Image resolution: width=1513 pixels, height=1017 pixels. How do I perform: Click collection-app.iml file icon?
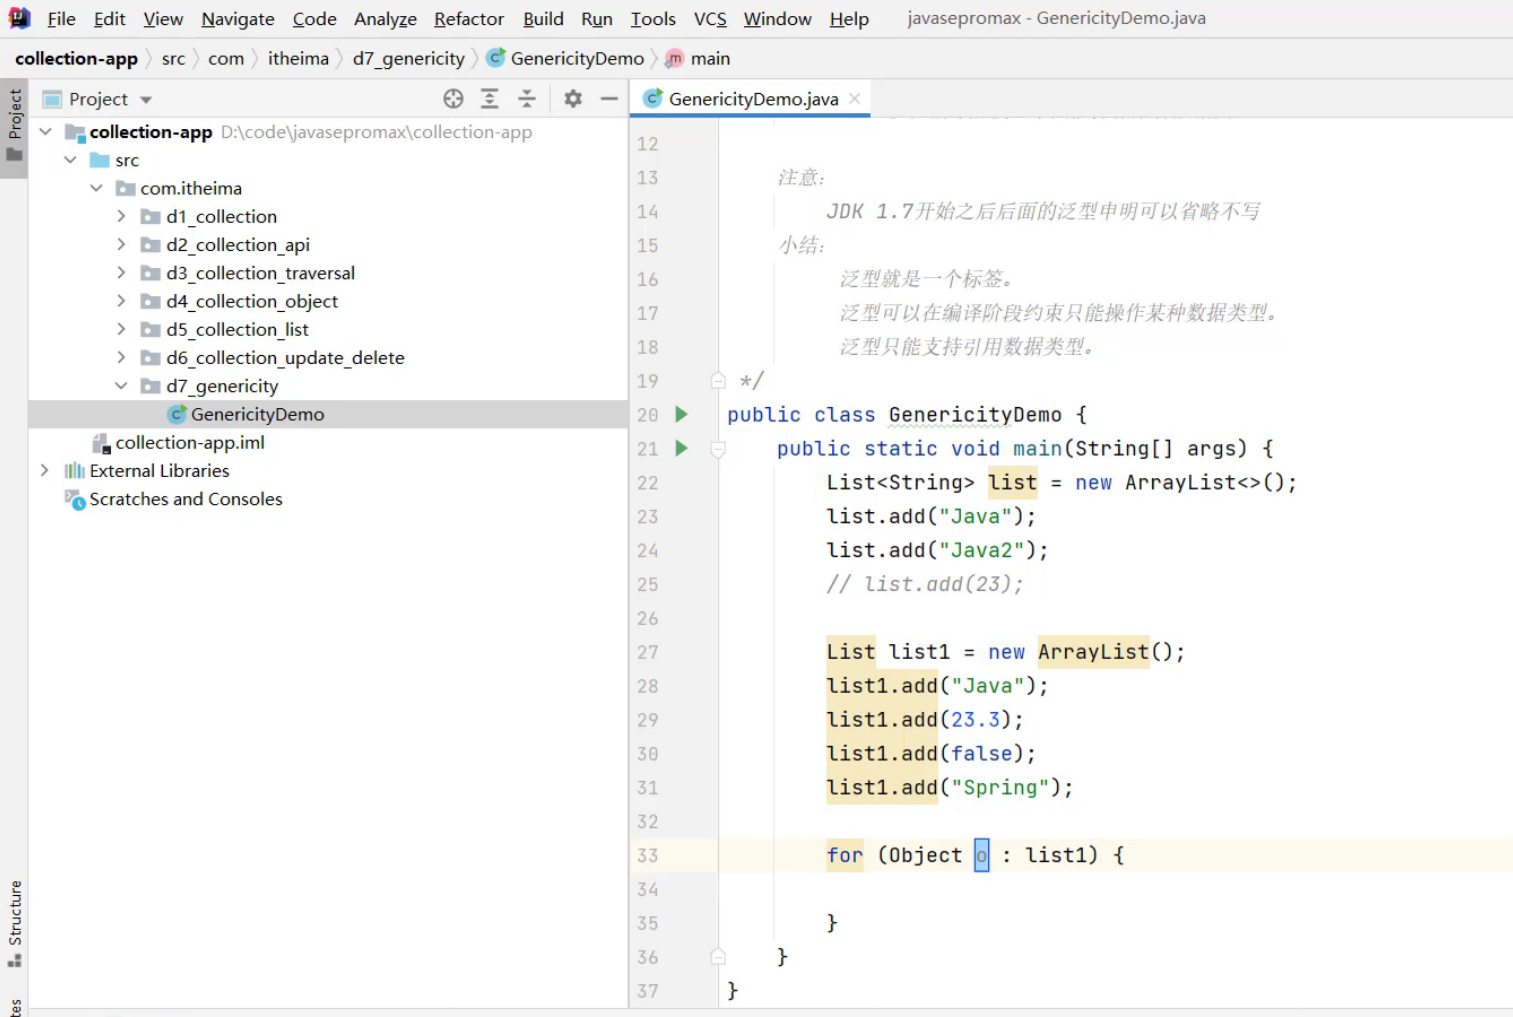[101, 443]
